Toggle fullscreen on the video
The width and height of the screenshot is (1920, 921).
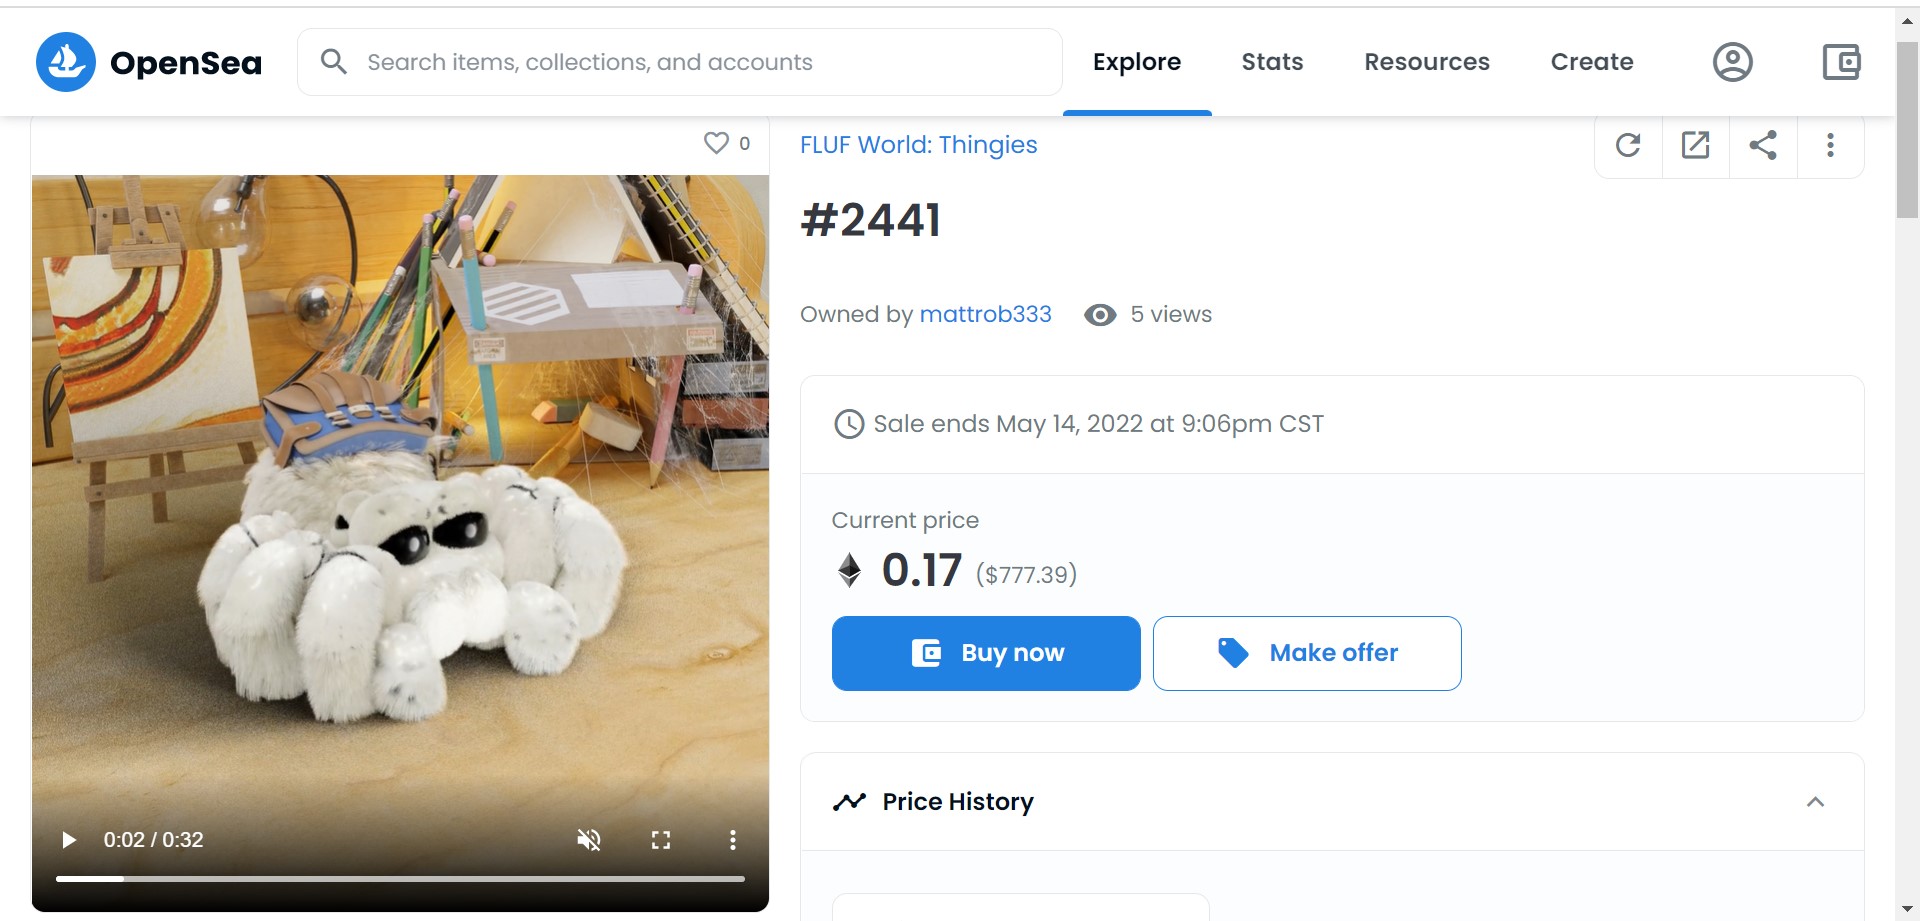661,840
